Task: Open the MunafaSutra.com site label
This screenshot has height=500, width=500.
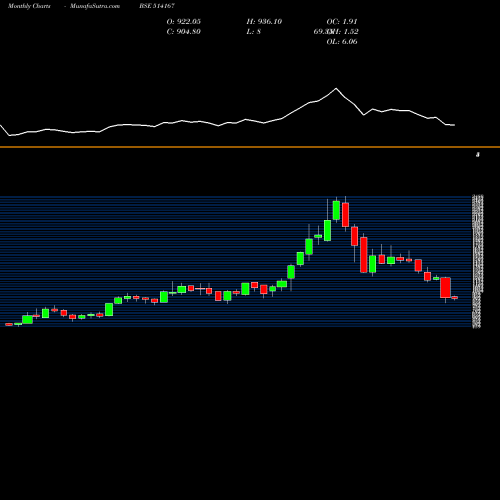Action: tap(95, 6)
